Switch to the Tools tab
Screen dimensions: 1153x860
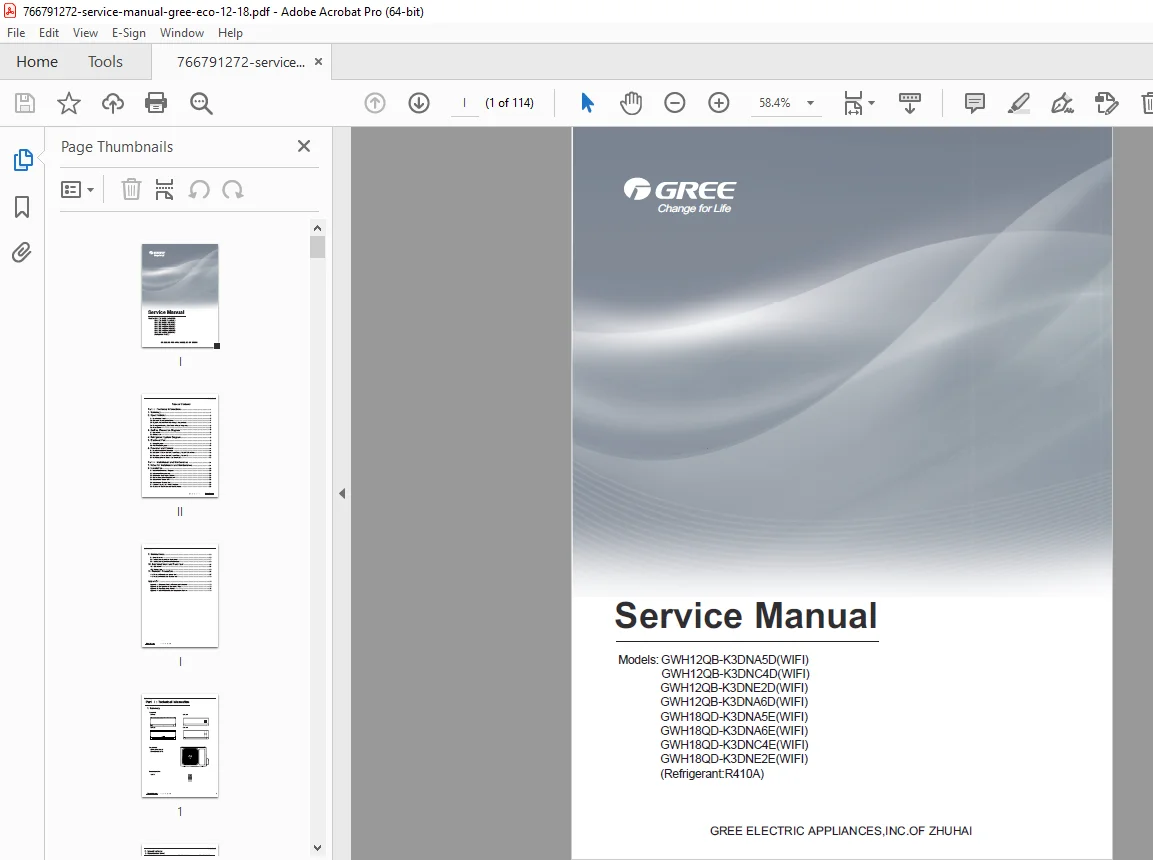click(105, 62)
